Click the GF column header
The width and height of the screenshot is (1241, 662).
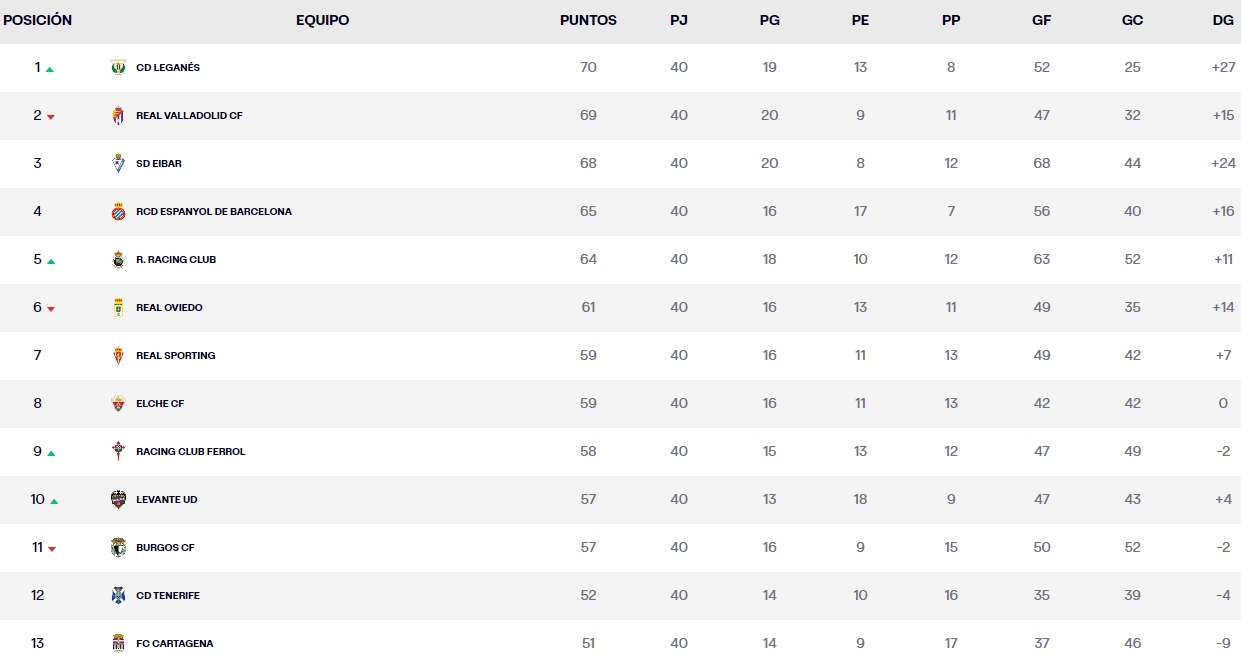[1041, 20]
